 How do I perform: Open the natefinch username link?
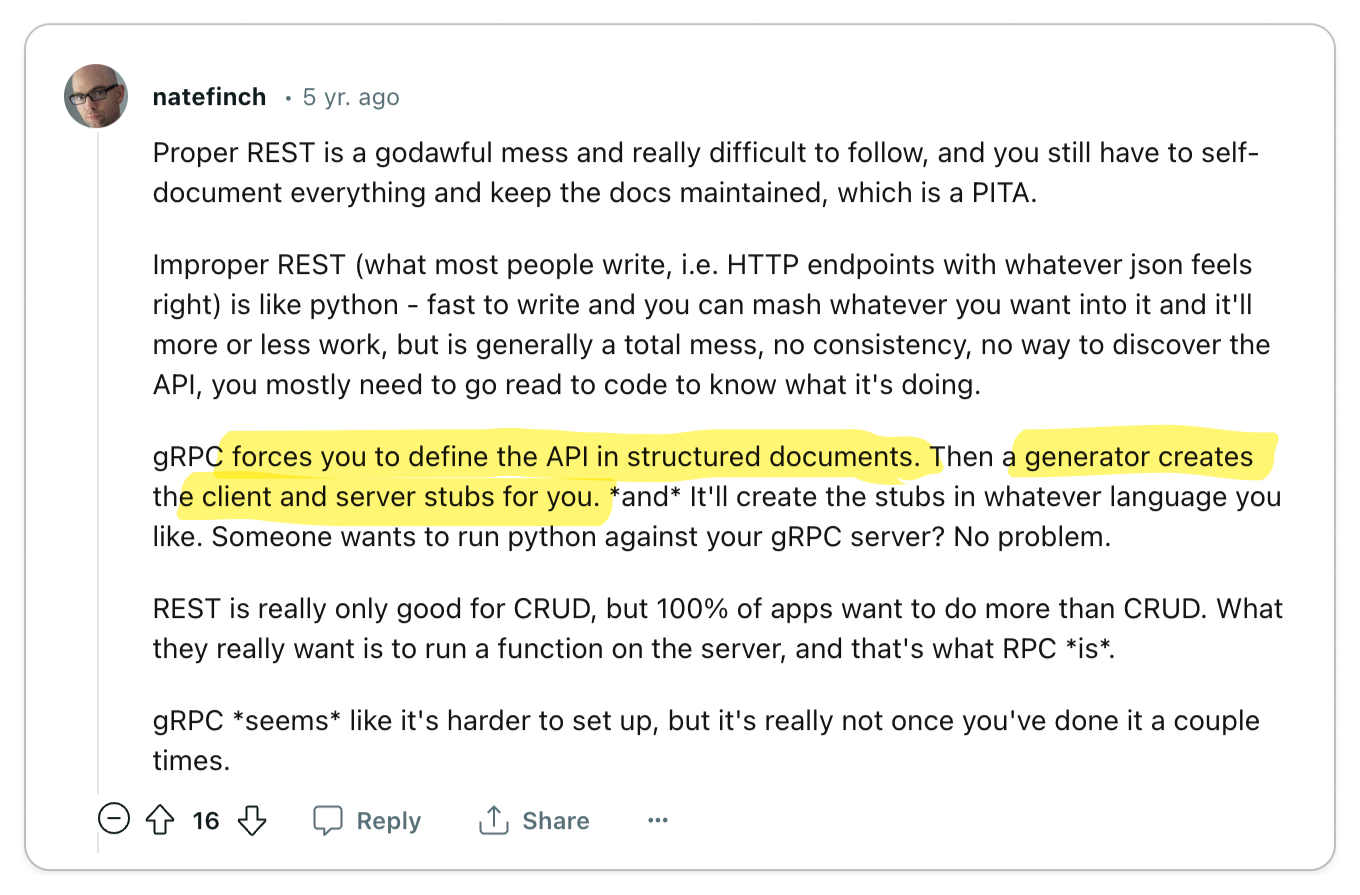(209, 97)
